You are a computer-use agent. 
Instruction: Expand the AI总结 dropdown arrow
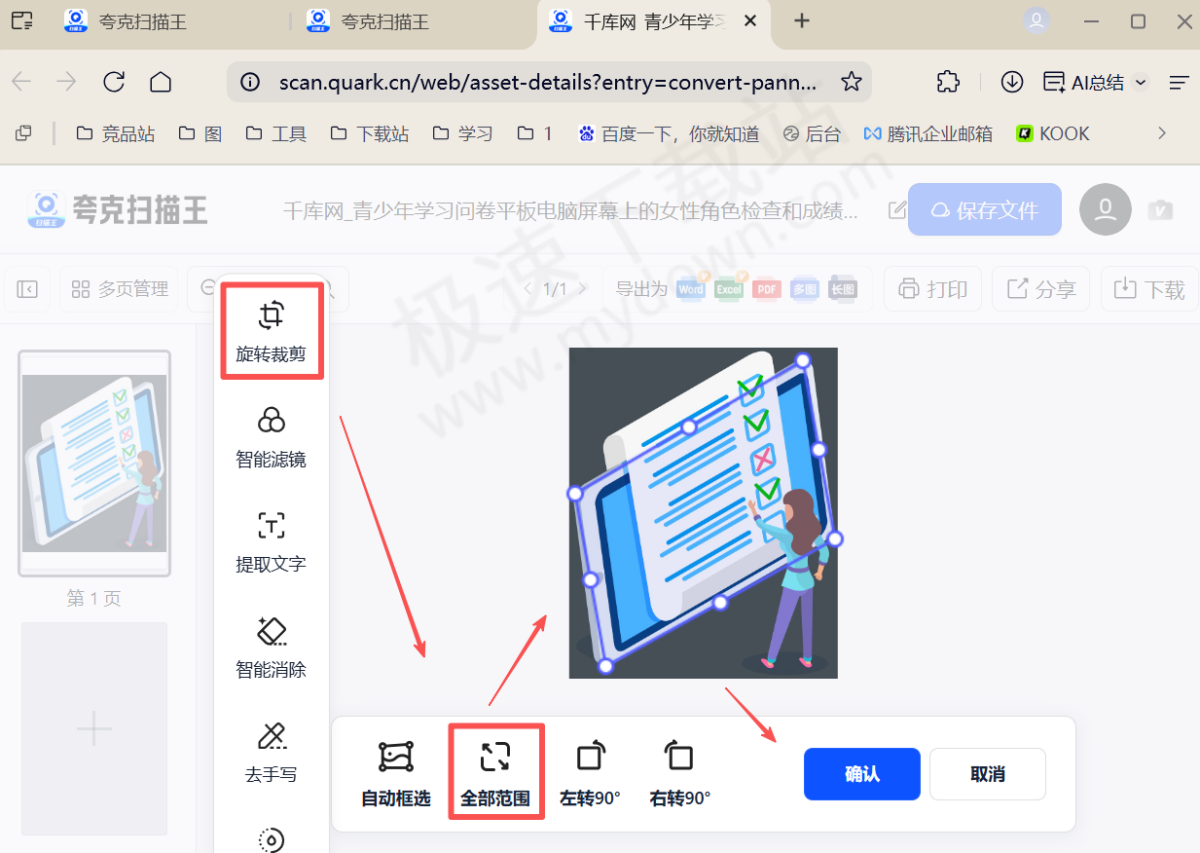(x=1141, y=83)
